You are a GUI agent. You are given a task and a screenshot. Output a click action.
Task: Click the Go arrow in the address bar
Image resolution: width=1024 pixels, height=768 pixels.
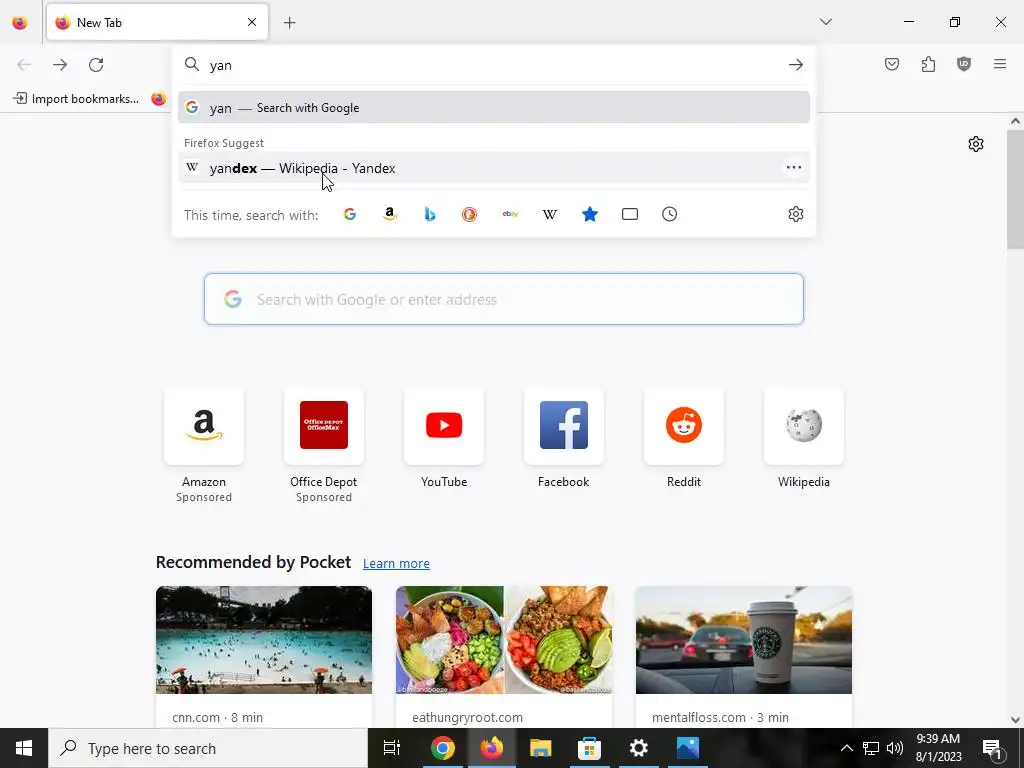[795, 65]
